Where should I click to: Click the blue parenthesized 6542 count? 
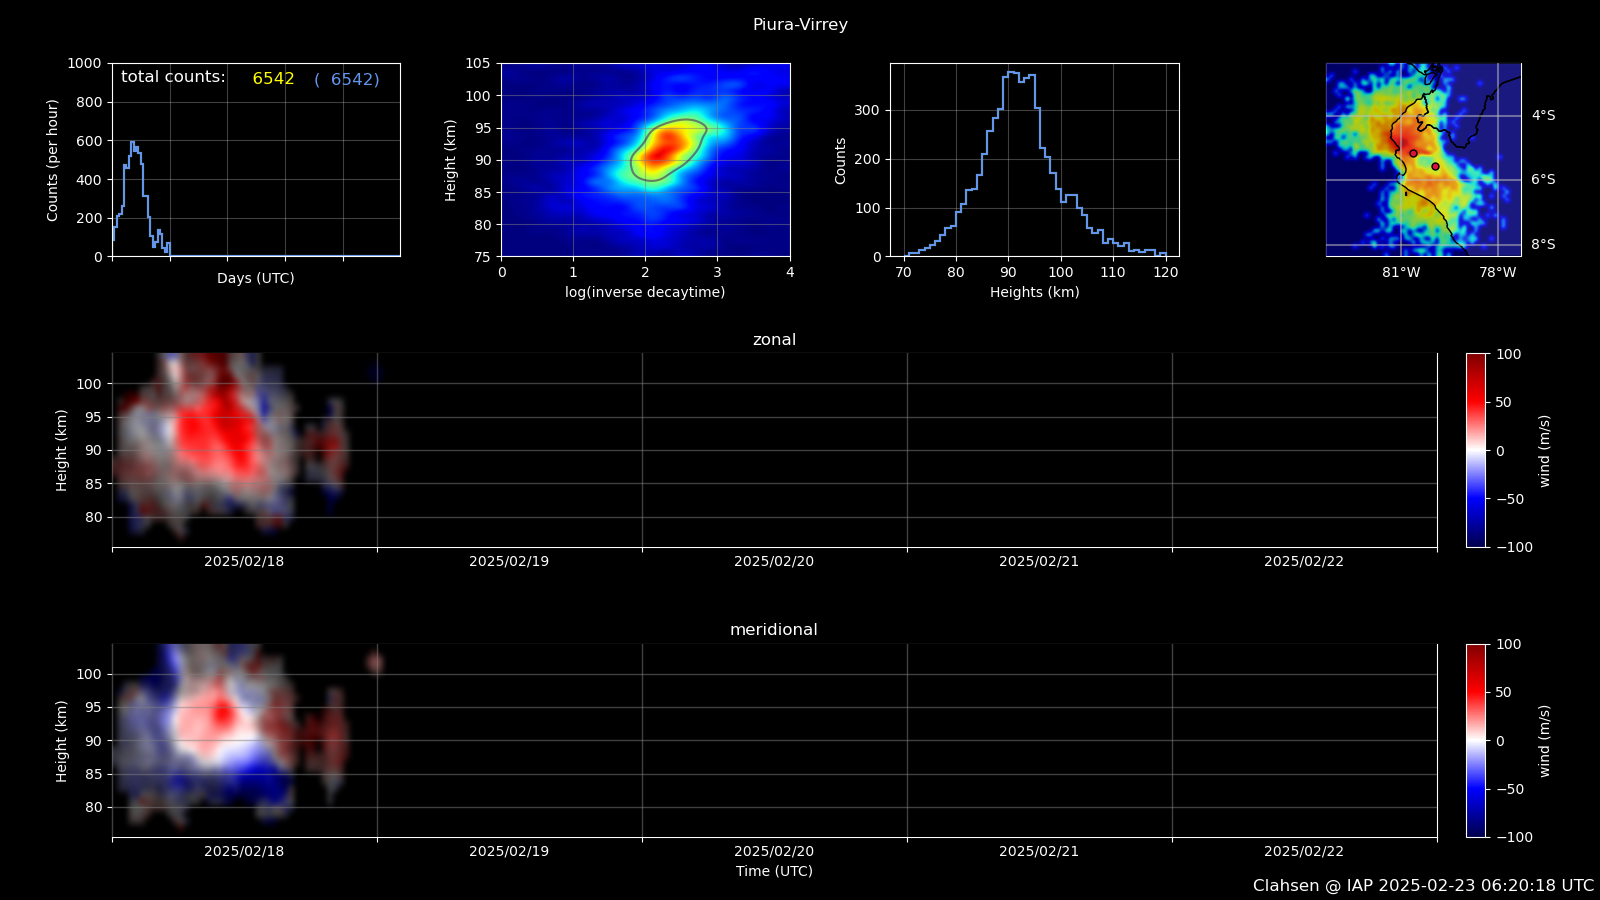347,79
